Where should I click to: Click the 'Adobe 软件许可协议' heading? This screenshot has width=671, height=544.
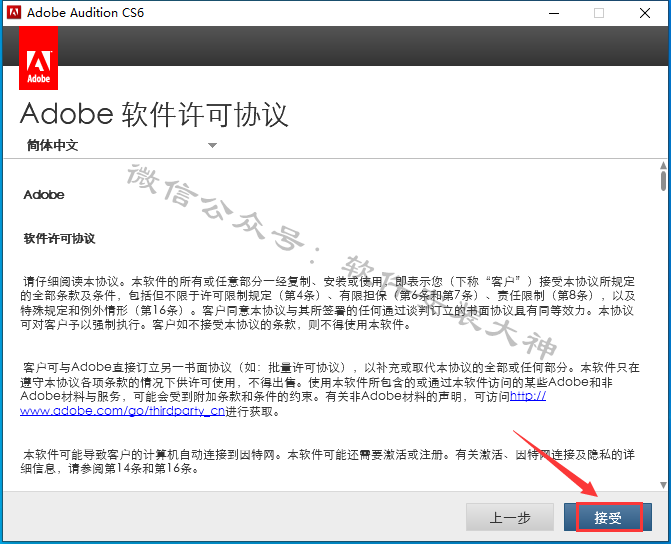[x=154, y=115]
